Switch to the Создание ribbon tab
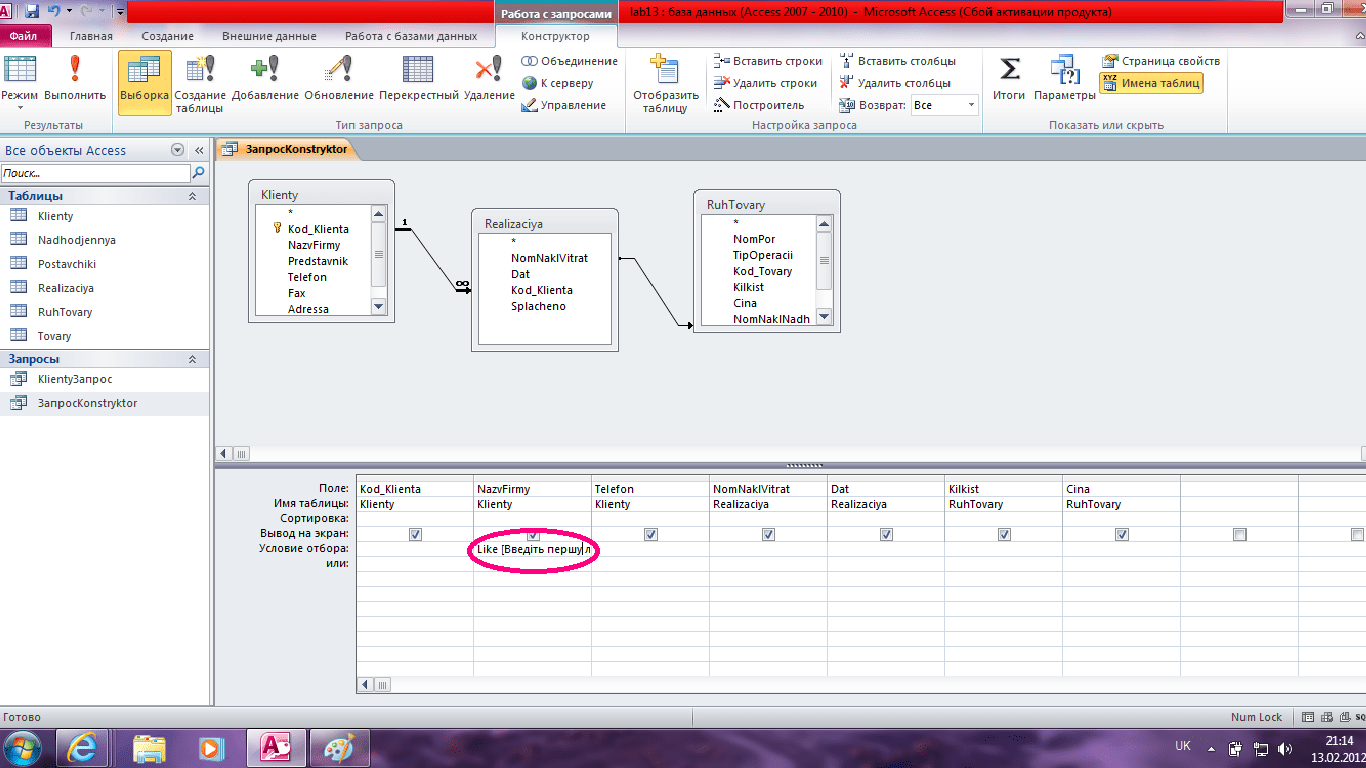The width and height of the screenshot is (1366, 768). (167, 36)
